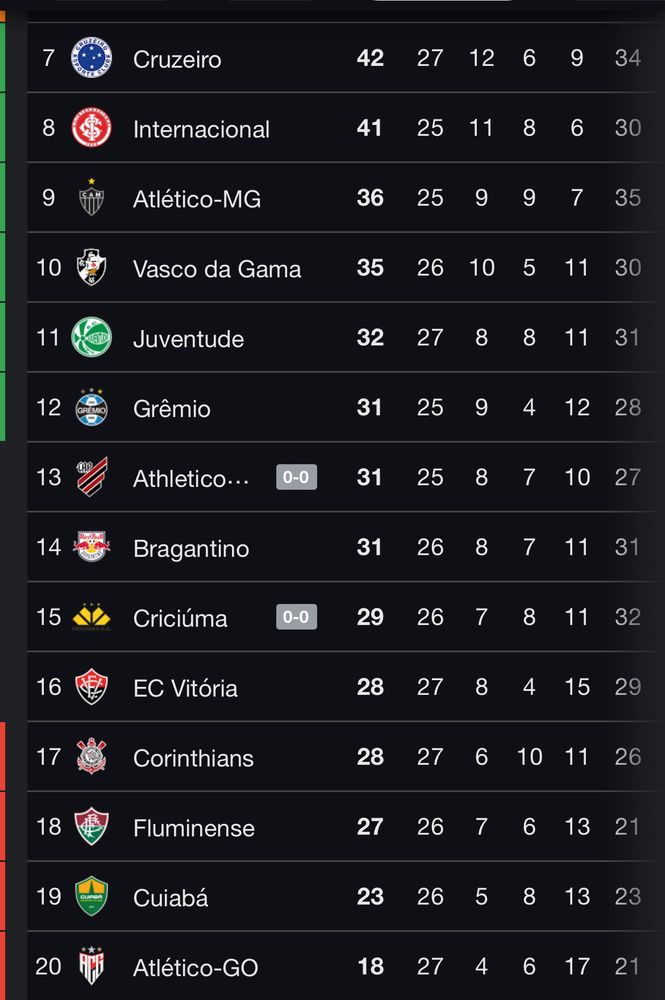Tap the Fluminense club crest
This screenshot has height=1000, width=665.
[x=91, y=827]
